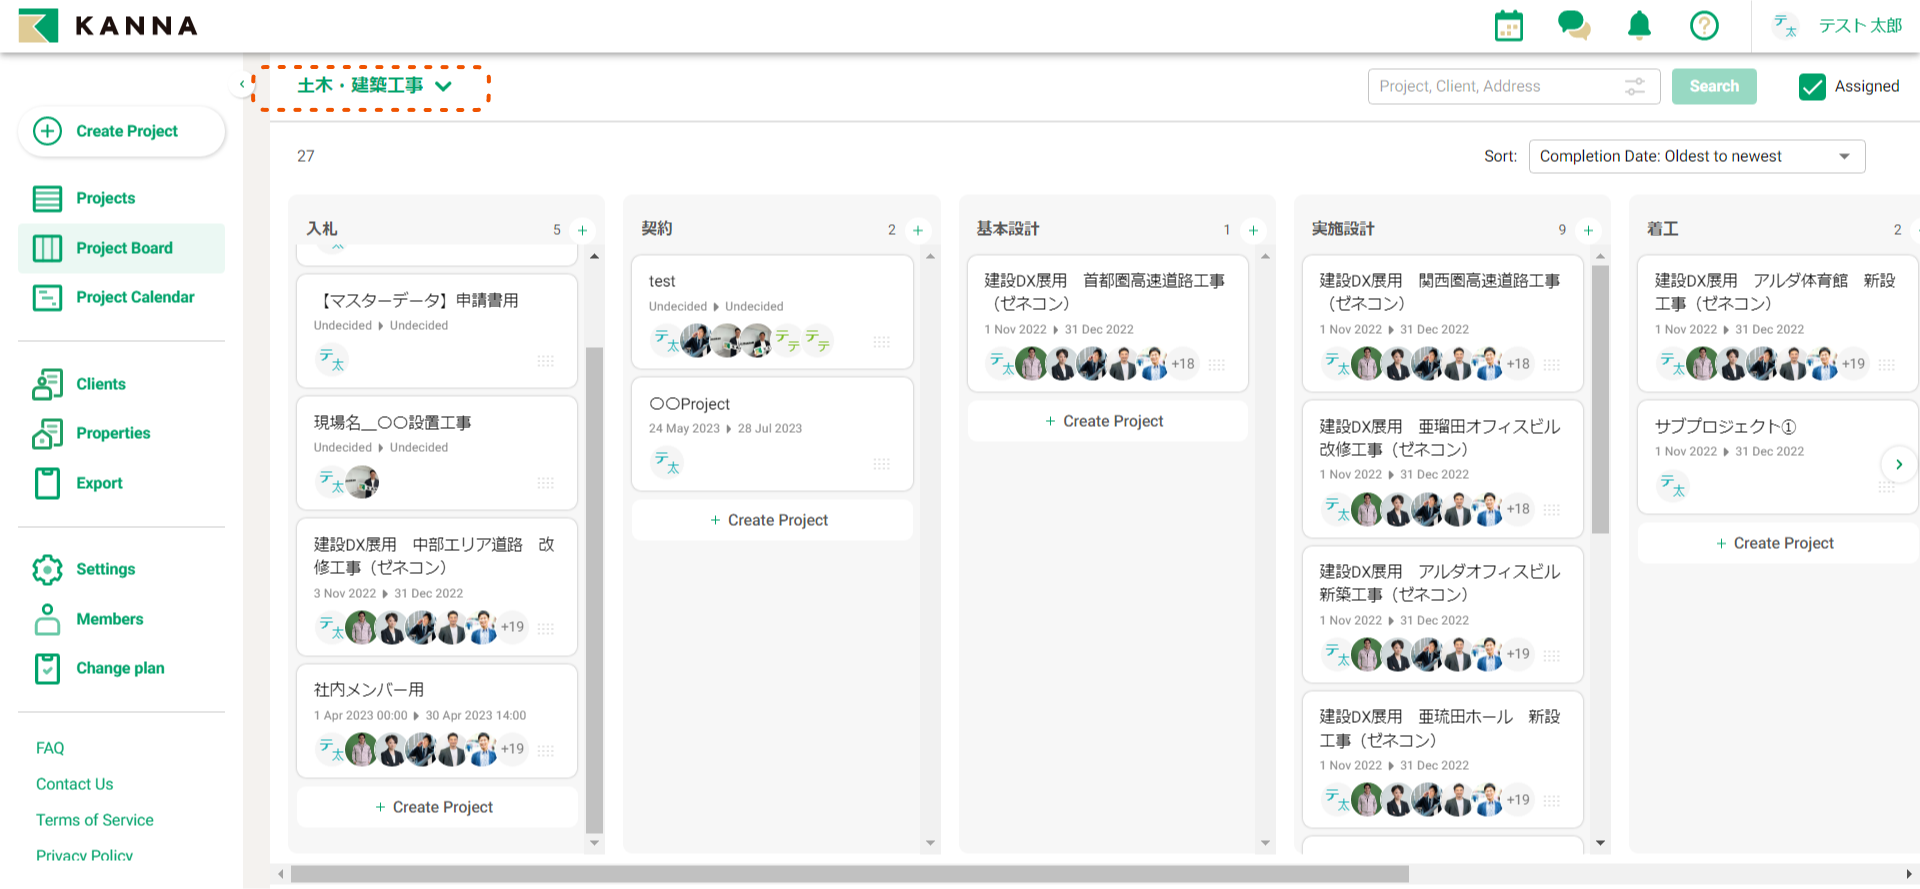Image resolution: width=1920 pixels, height=889 pixels.
Task: Open Members page in sidebar
Action: [109, 619]
